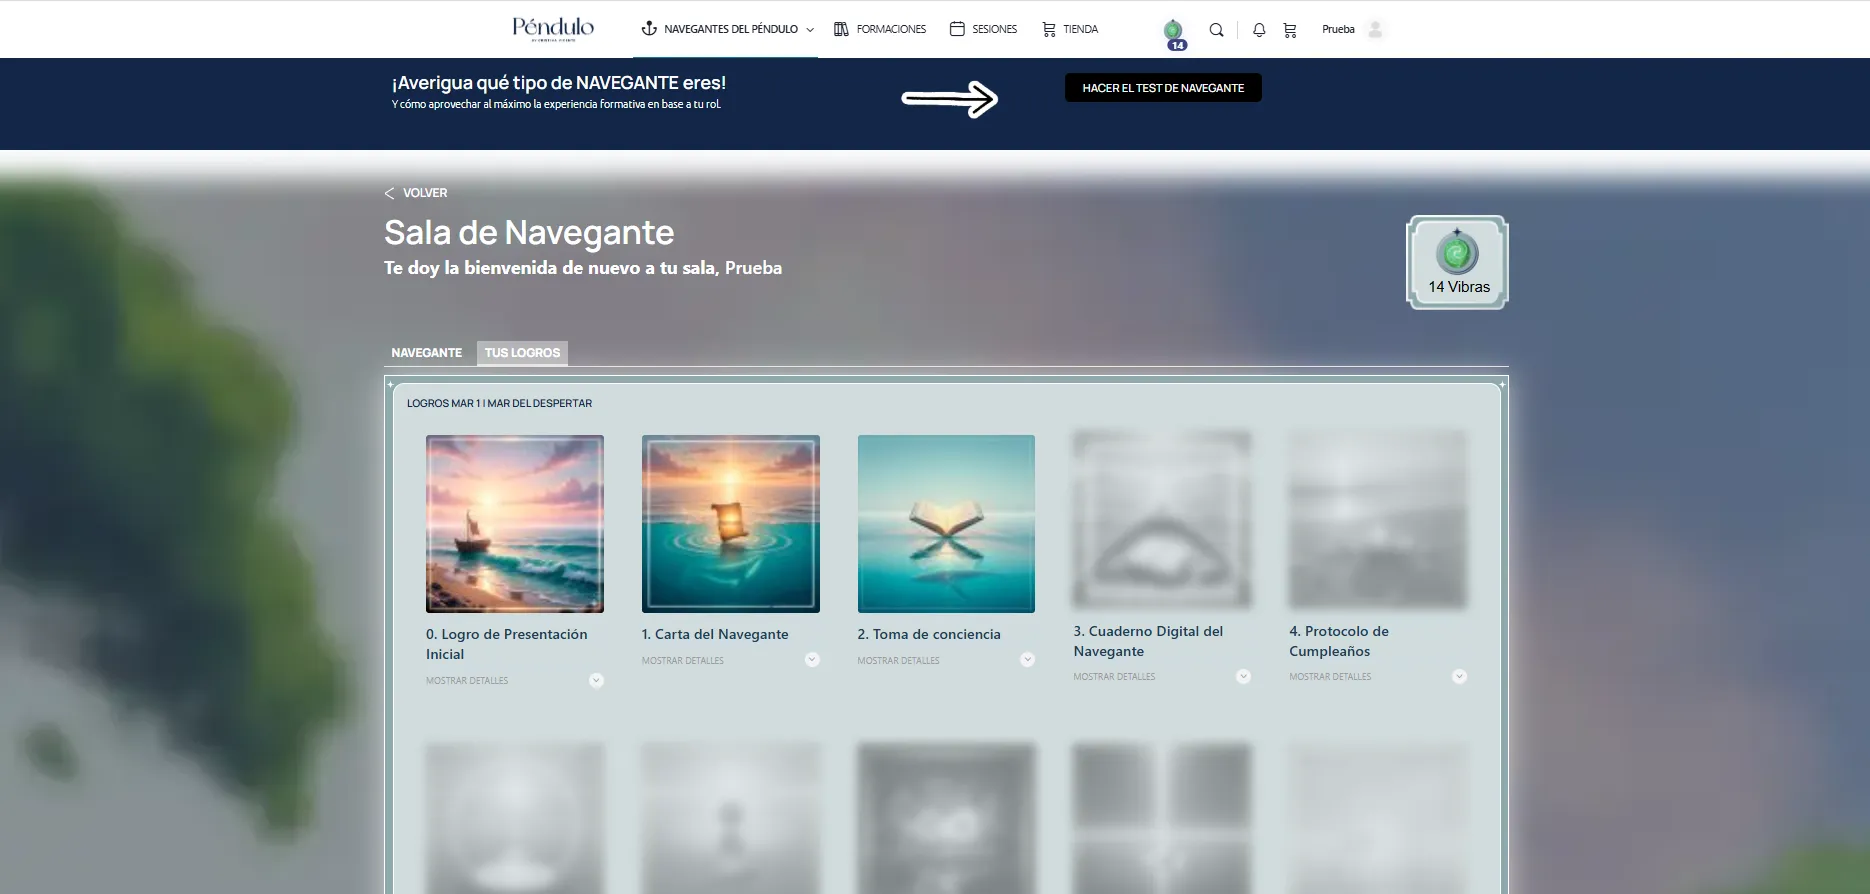The width and height of the screenshot is (1870, 894).
Task: Click the calendar icon beside Sesiones
Action: 957,29
